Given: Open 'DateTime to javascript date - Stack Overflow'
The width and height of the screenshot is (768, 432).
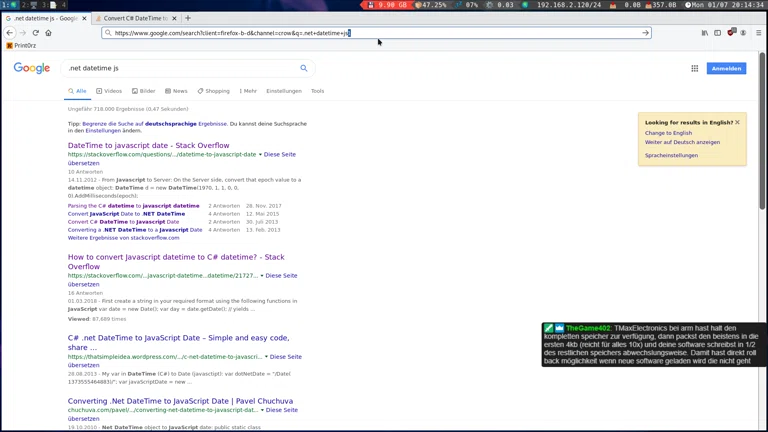Looking at the screenshot, I should pyautogui.click(x=148, y=145).
